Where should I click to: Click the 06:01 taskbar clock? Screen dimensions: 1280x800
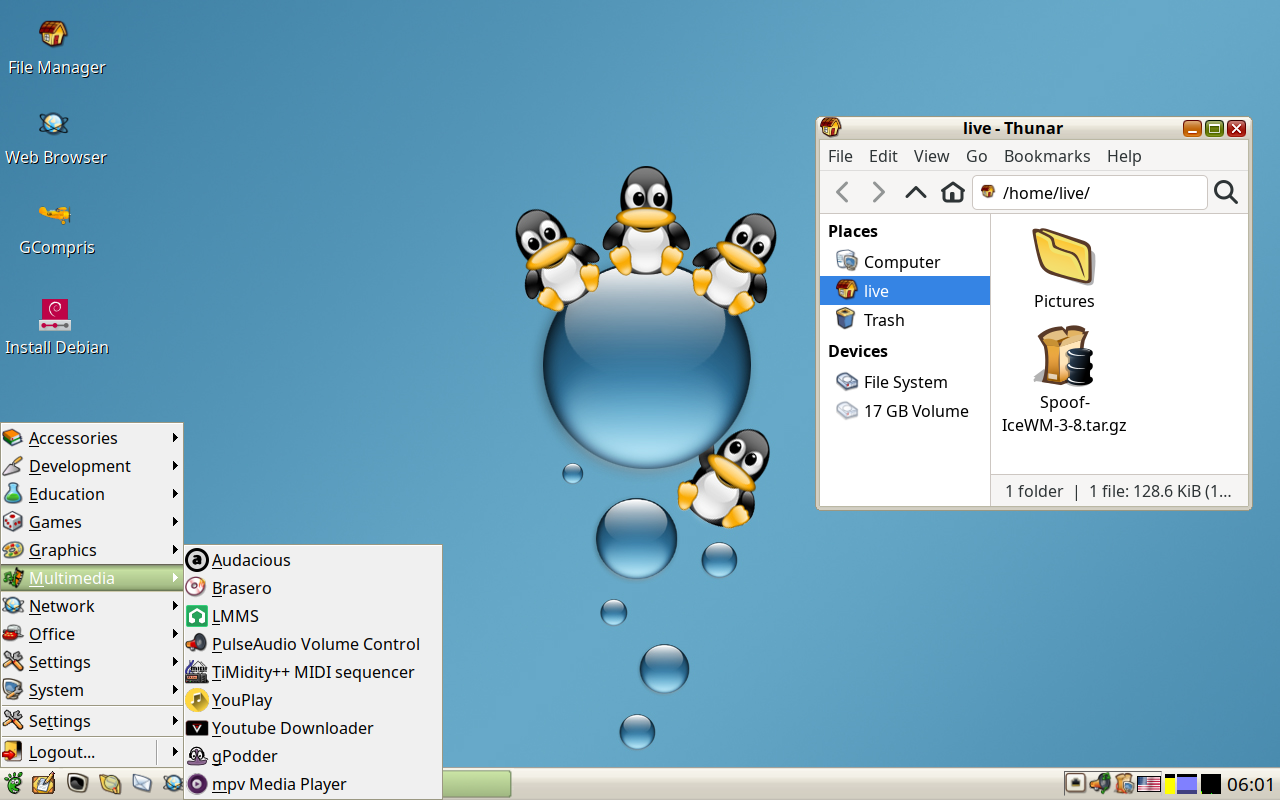1251,785
